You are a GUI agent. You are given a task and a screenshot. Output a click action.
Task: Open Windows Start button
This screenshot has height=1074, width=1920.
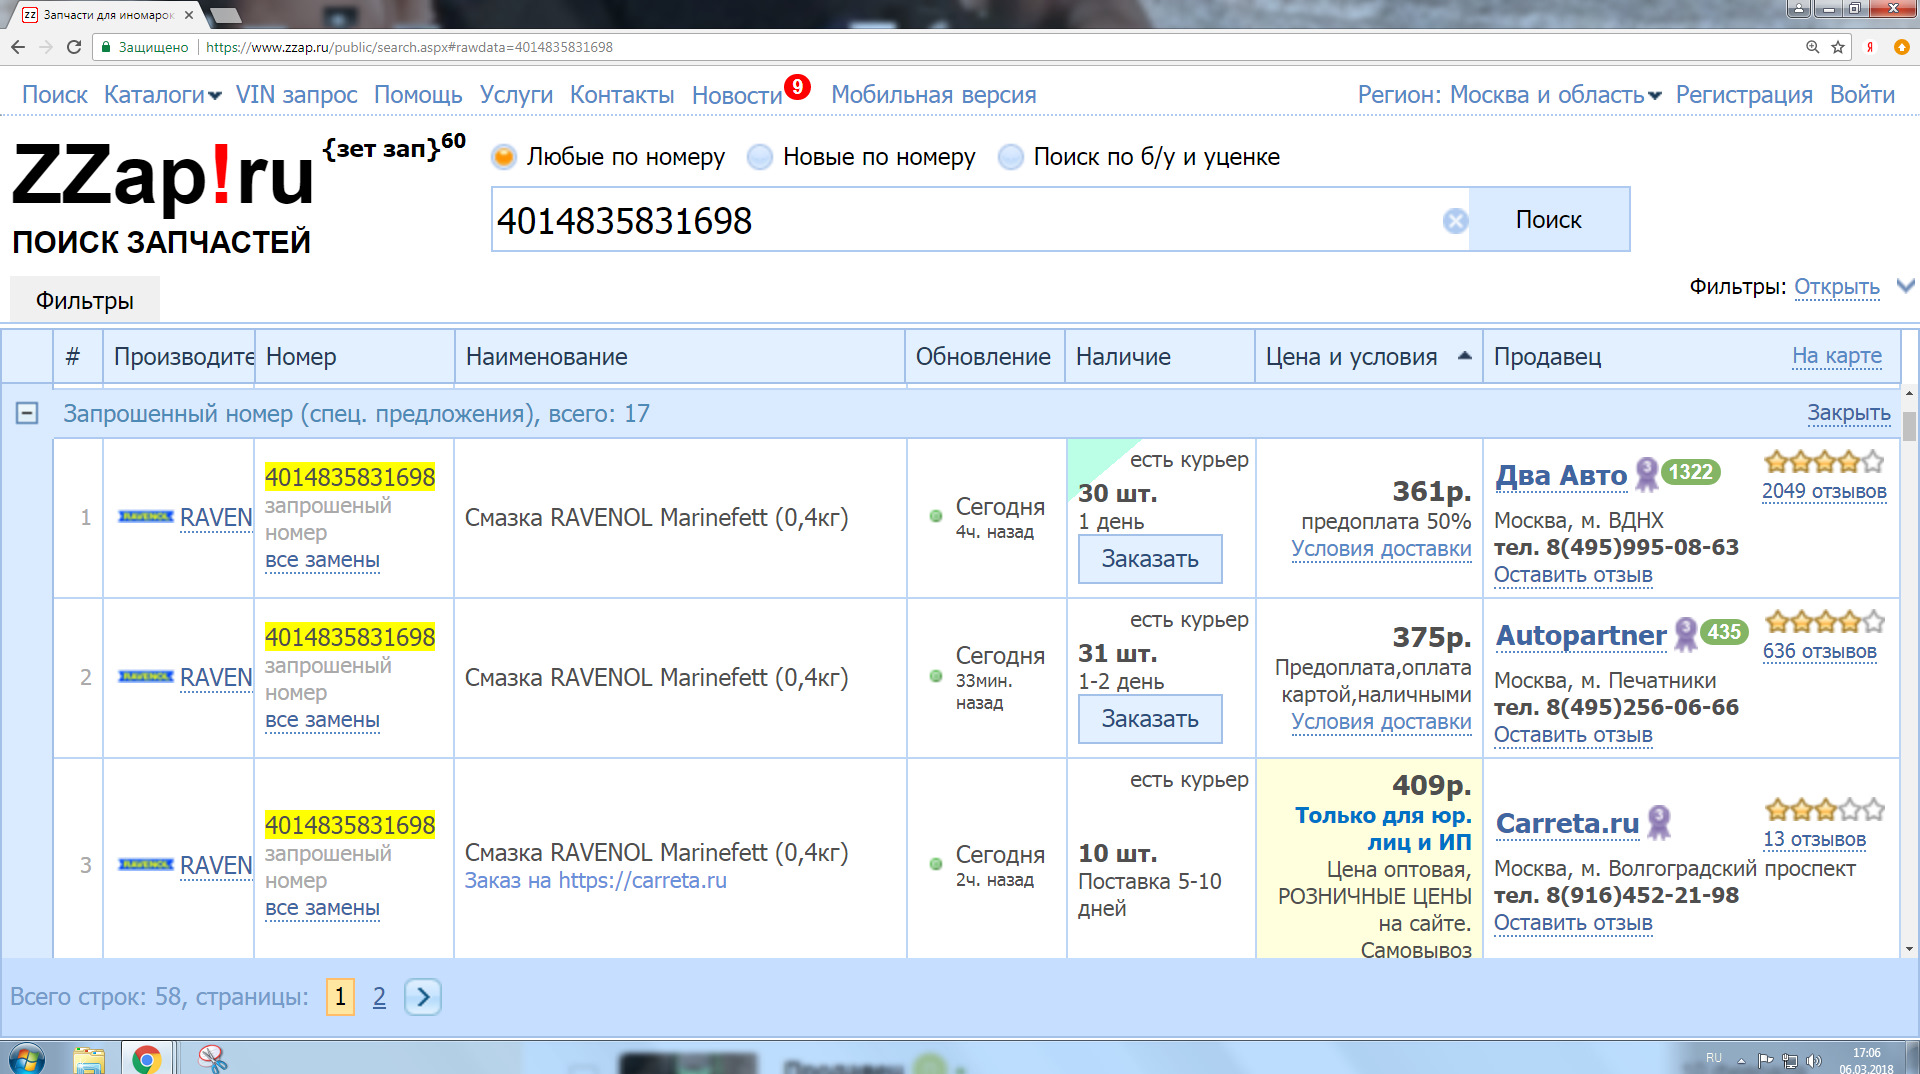tap(26, 1058)
